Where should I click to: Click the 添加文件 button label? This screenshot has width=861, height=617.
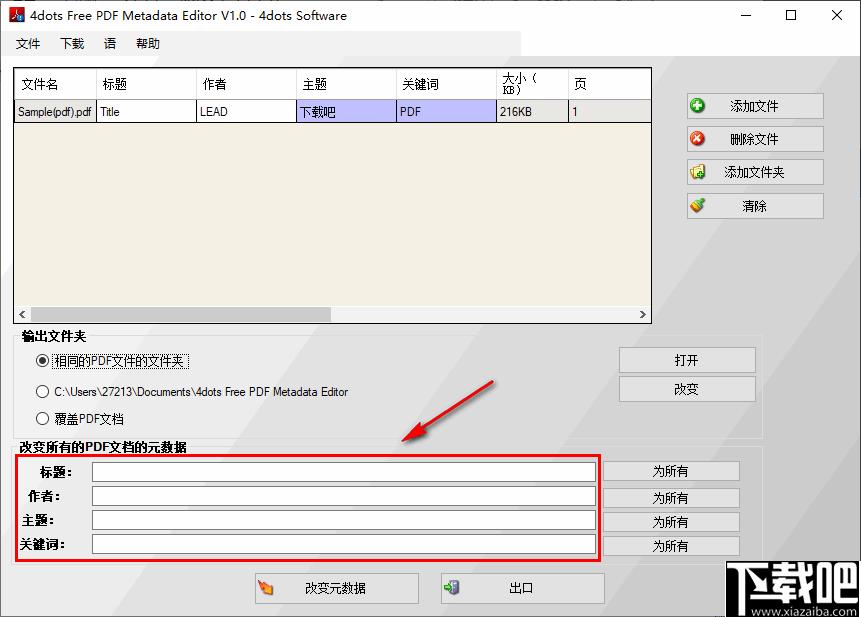click(x=754, y=106)
